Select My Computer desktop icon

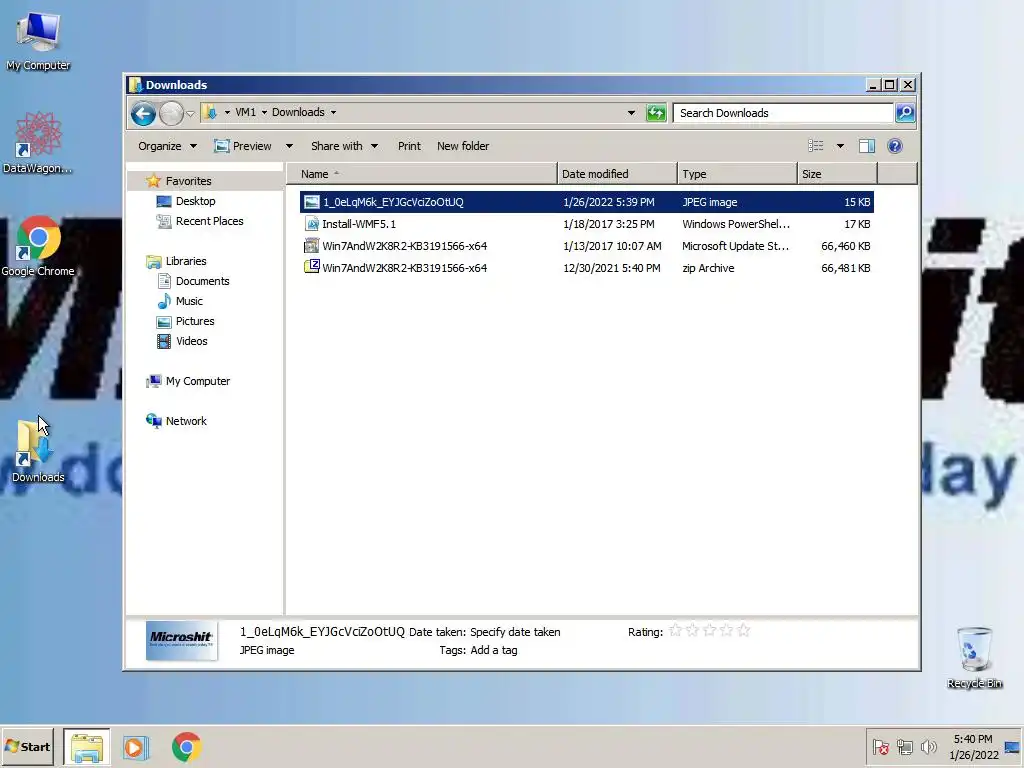38,40
